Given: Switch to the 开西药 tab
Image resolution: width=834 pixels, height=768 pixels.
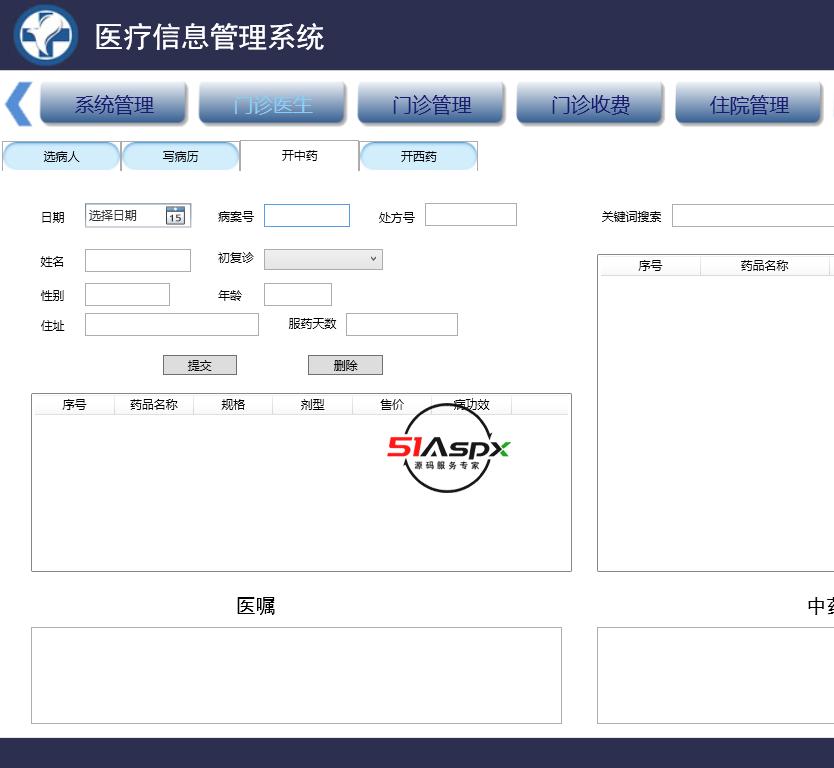Looking at the screenshot, I should [419, 156].
